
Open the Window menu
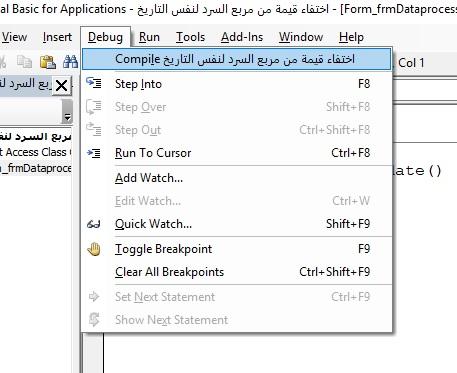tap(301, 37)
